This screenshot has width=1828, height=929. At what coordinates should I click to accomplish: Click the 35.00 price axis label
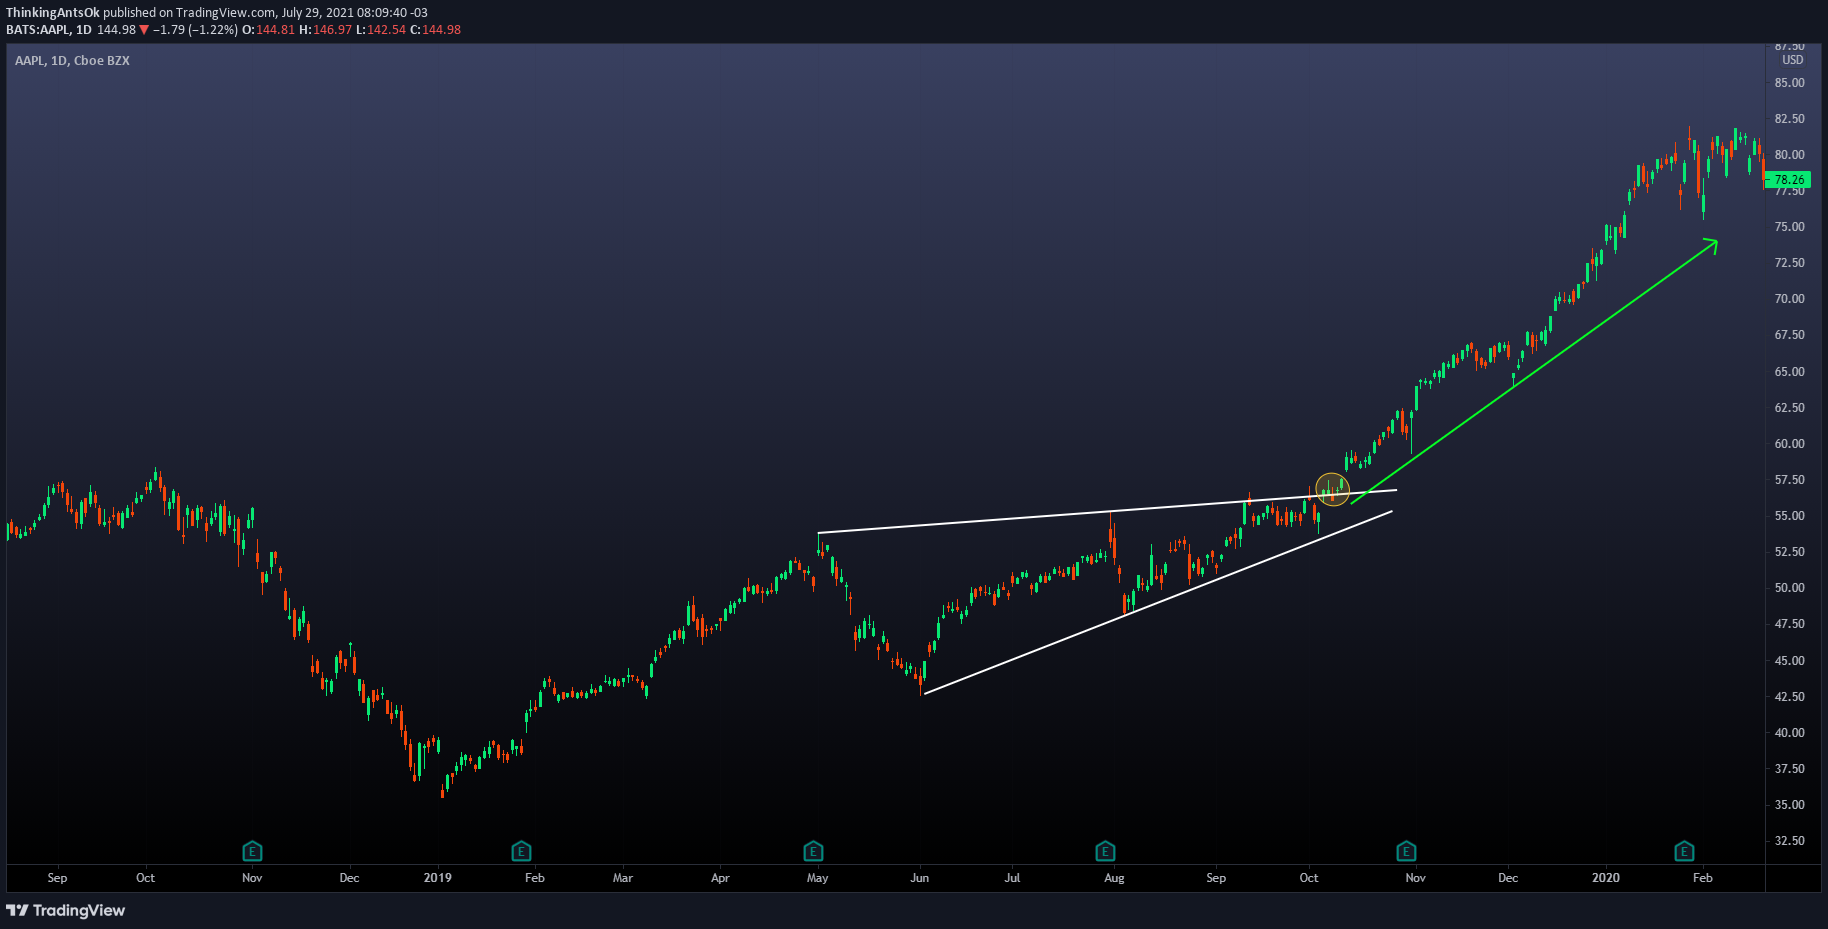[1789, 805]
